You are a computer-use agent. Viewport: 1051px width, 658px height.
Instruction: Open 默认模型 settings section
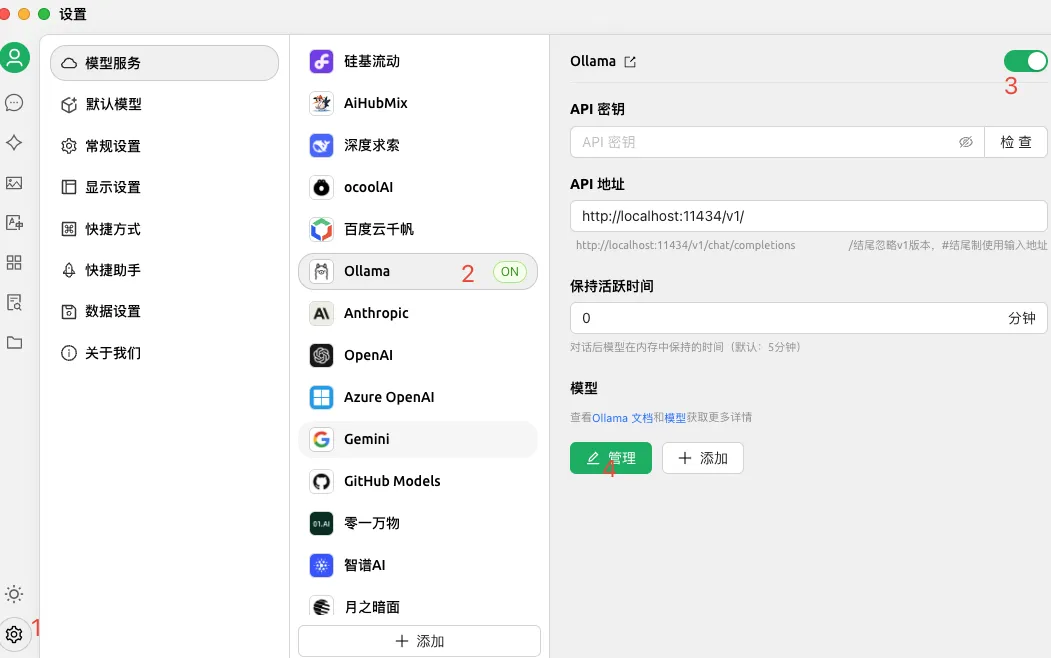[x=164, y=105]
